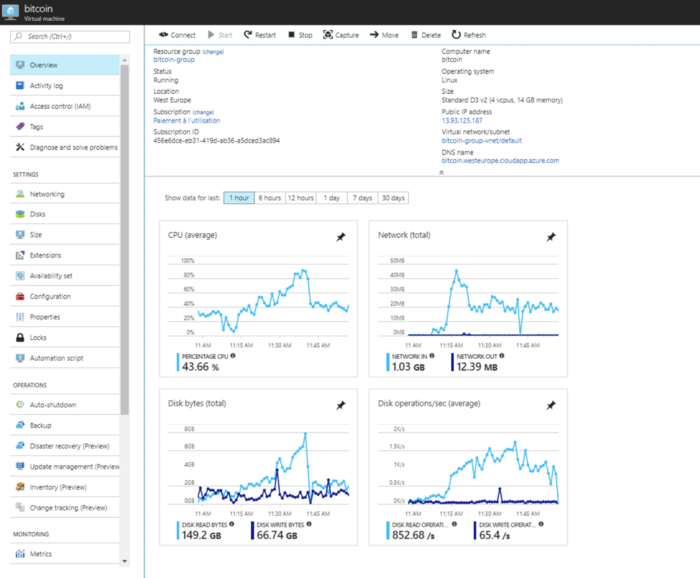Open Auto-shutdown operations
Viewport: 700px width, 578px height.
click(65, 405)
